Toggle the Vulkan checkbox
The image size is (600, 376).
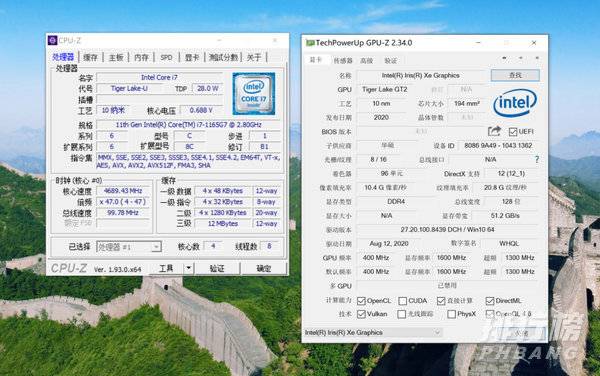pyautogui.click(x=361, y=314)
